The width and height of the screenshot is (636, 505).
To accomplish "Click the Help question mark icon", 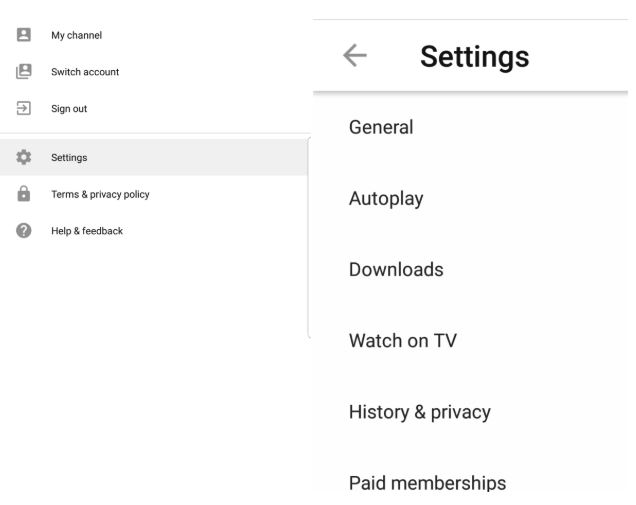I will click(24, 230).
